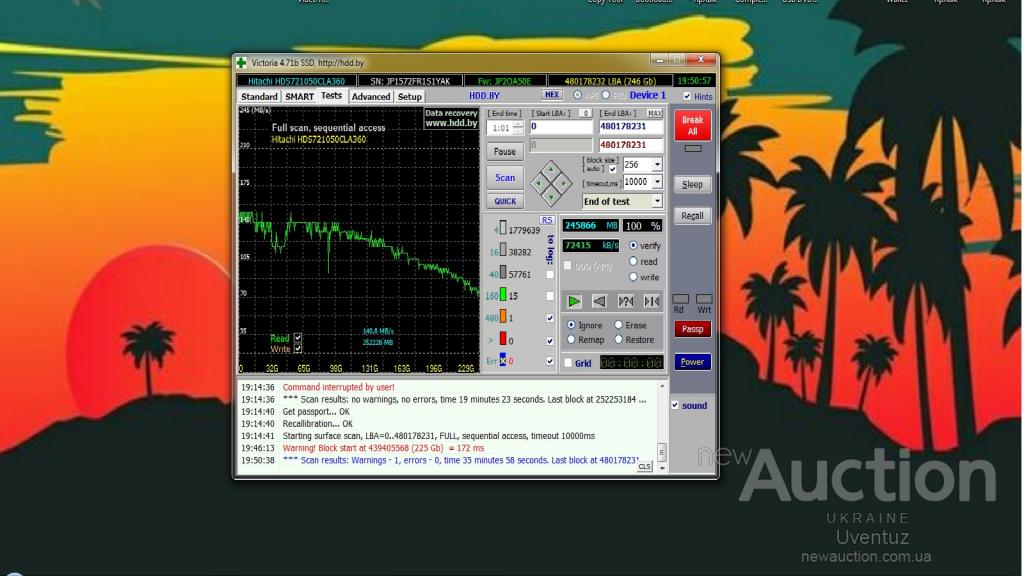1024x576 pixels.
Task: Click the reverse direction scan arrow
Action: pyautogui.click(x=600, y=301)
